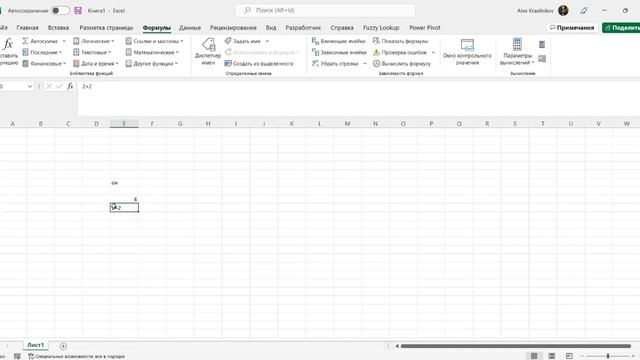This screenshot has width=640, height=360.
Task: Open the AutoSum (Автосумма) function
Action: [40, 41]
